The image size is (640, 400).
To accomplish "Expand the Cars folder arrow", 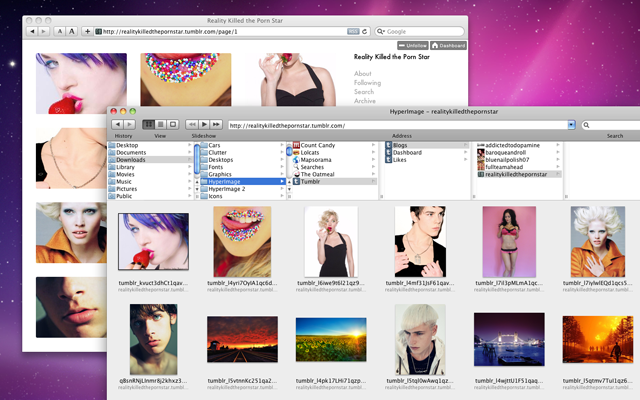I will [x=282, y=145].
